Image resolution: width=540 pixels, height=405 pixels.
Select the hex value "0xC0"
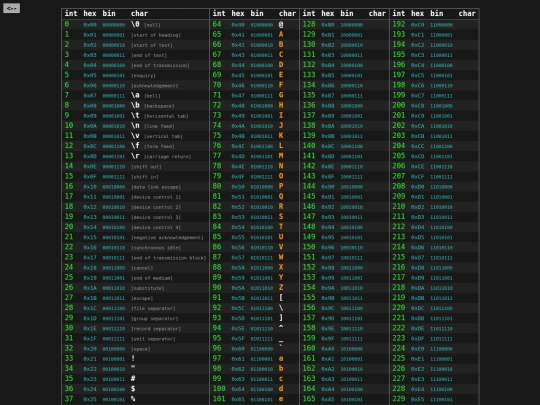click(417, 25)
